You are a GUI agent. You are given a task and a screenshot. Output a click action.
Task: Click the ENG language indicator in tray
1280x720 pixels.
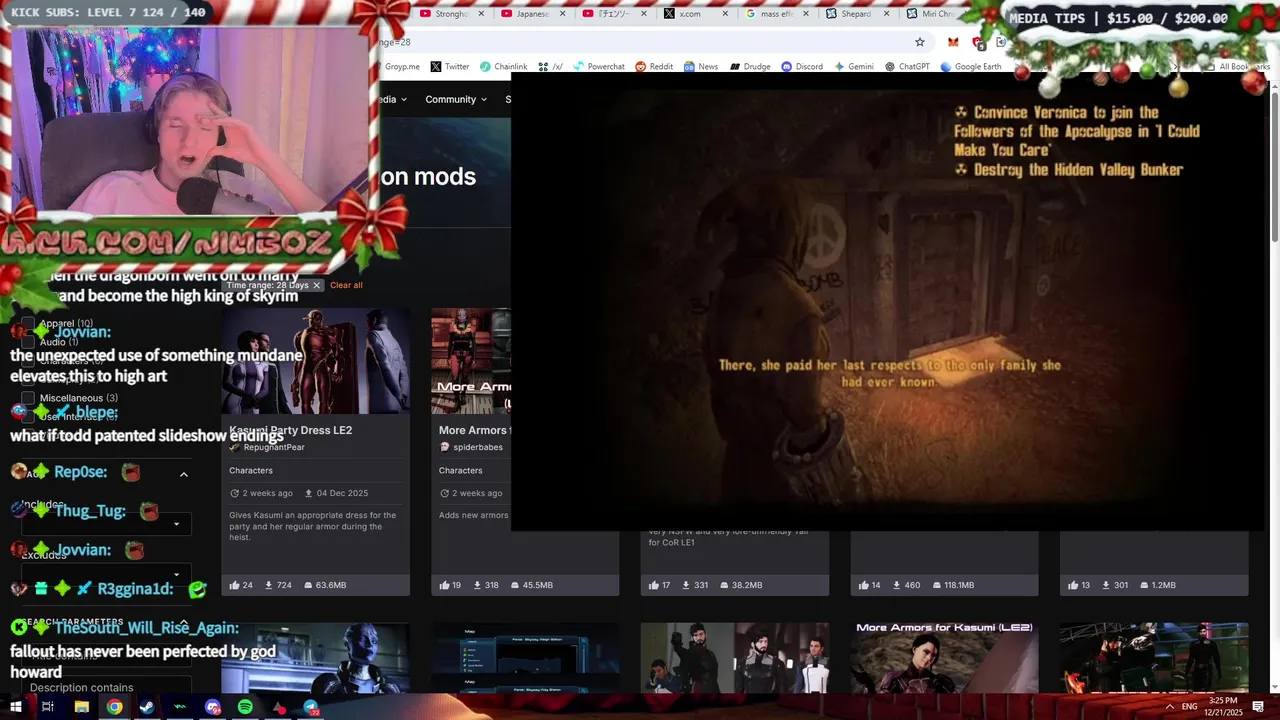pyautogui.click(x=1189, y=707)
